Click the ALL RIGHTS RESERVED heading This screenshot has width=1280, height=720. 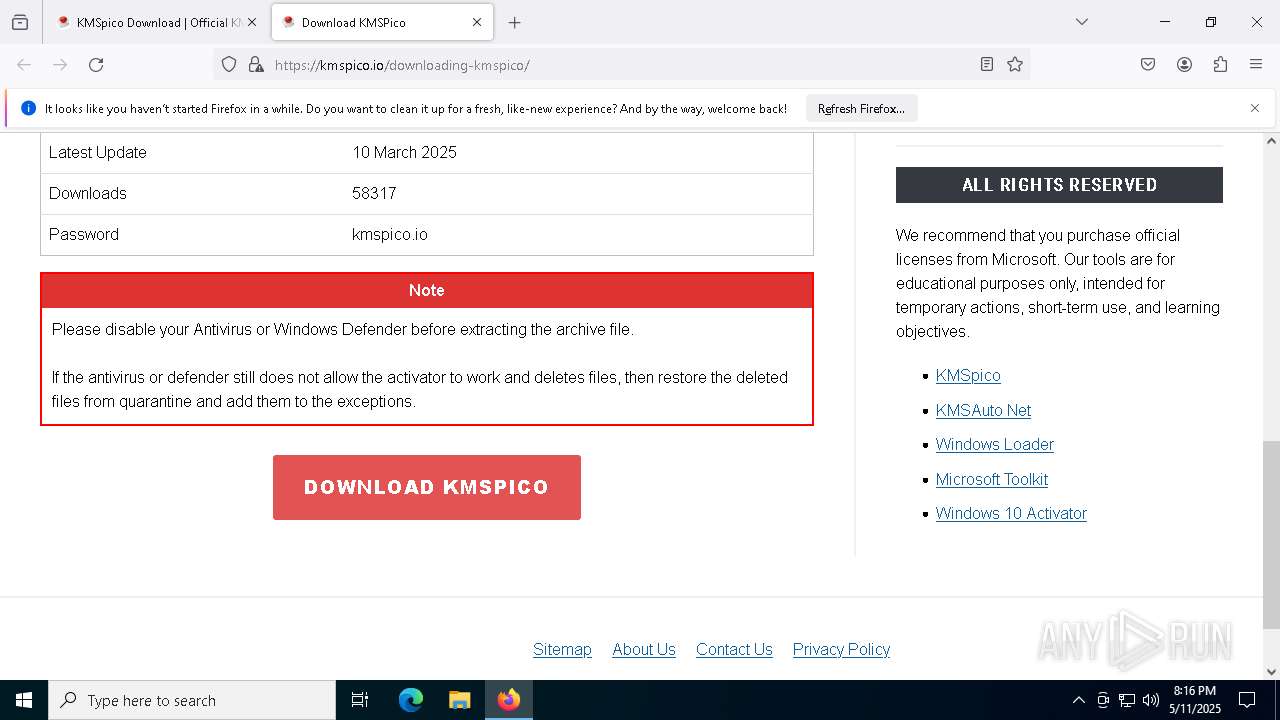[1059, 185]
